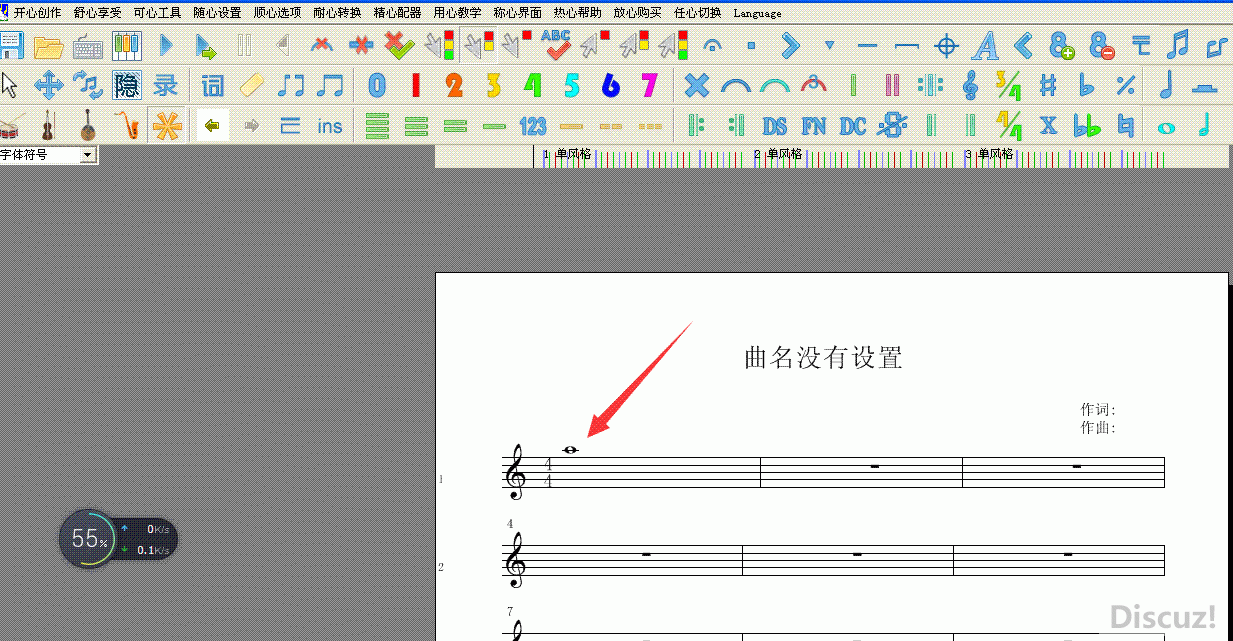
Task: Open the 舒心享受 menu
Action: pos(97,13)
